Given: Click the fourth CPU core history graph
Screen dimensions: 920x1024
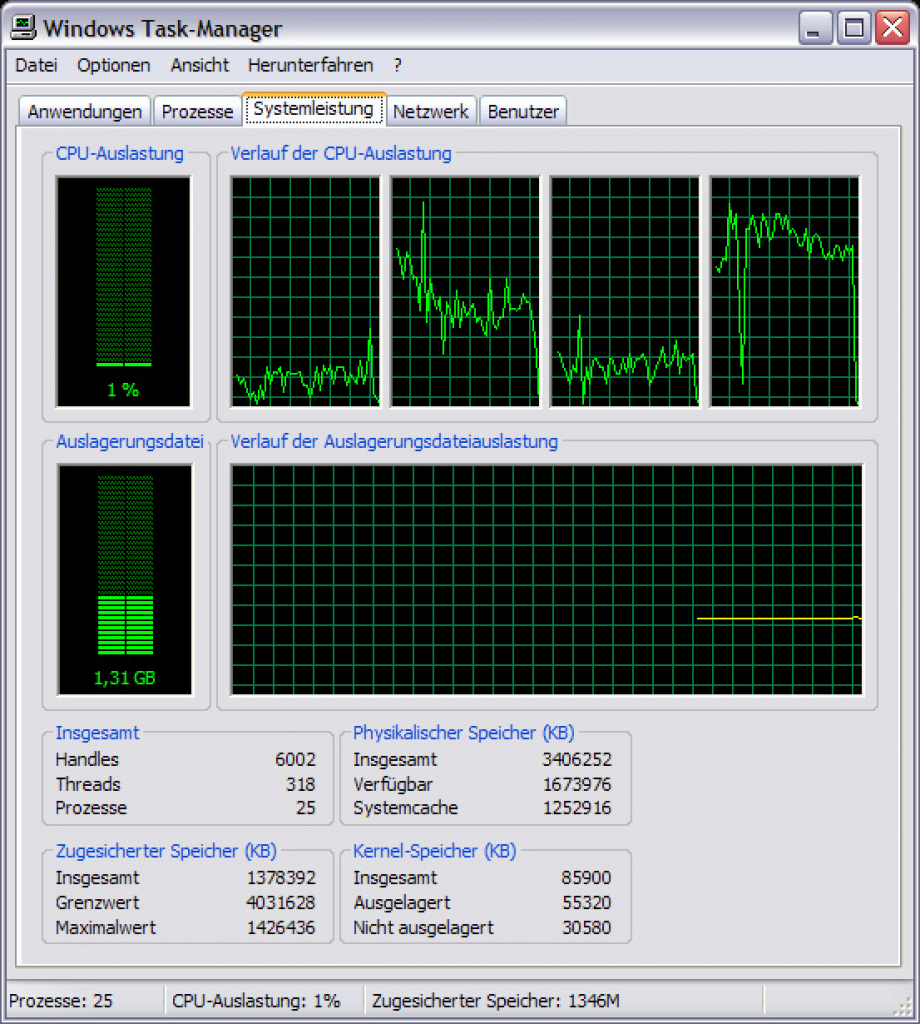Looking at the screenshot, I should point(785,291).
